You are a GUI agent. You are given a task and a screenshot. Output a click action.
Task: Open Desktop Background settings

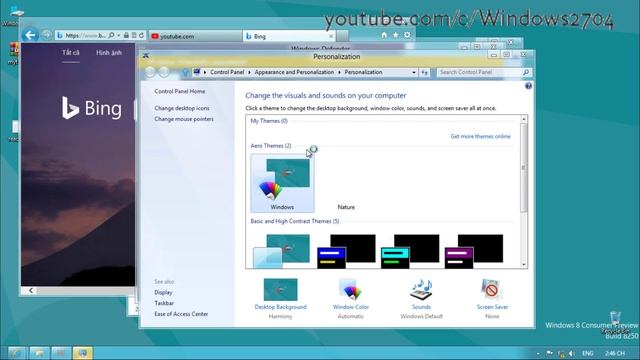pyautogui.click(x=280, y=298)
